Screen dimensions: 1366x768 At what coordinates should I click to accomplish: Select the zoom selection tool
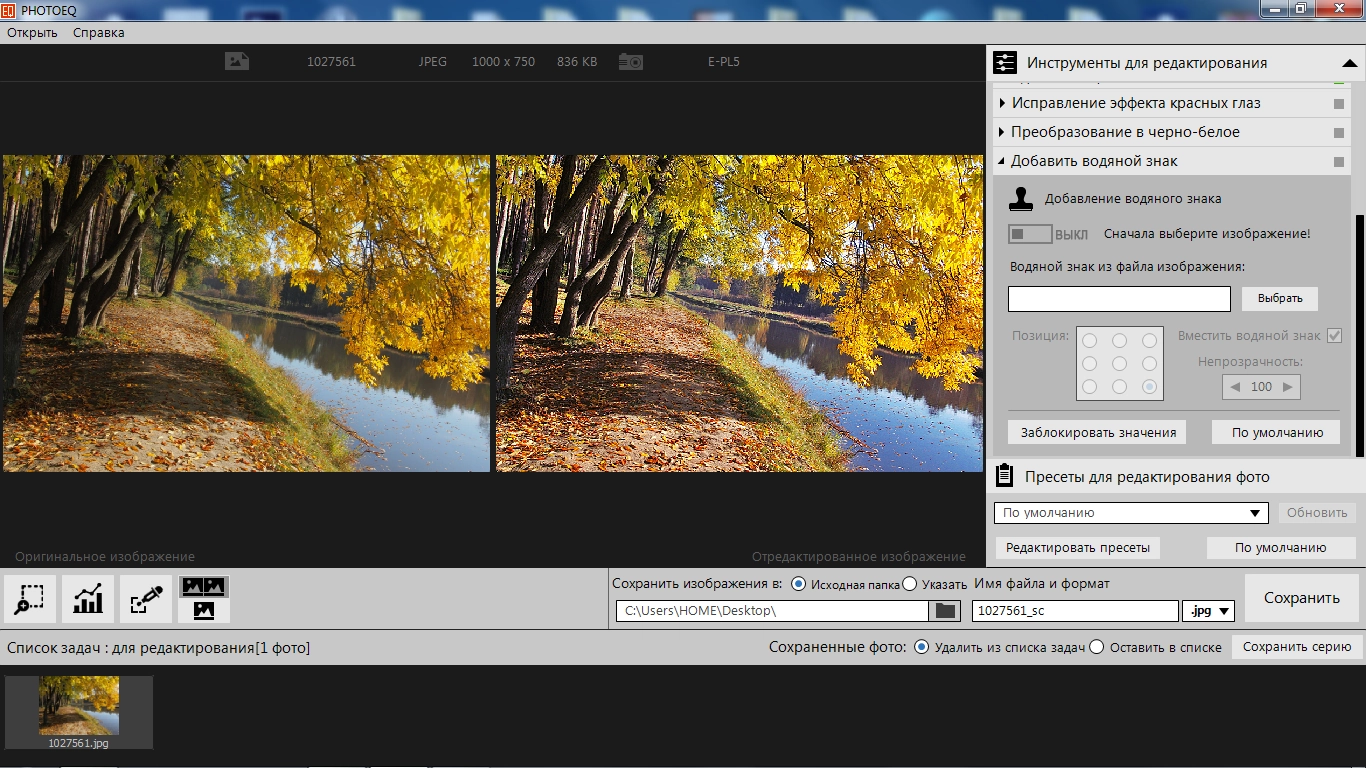click(30, 599)
